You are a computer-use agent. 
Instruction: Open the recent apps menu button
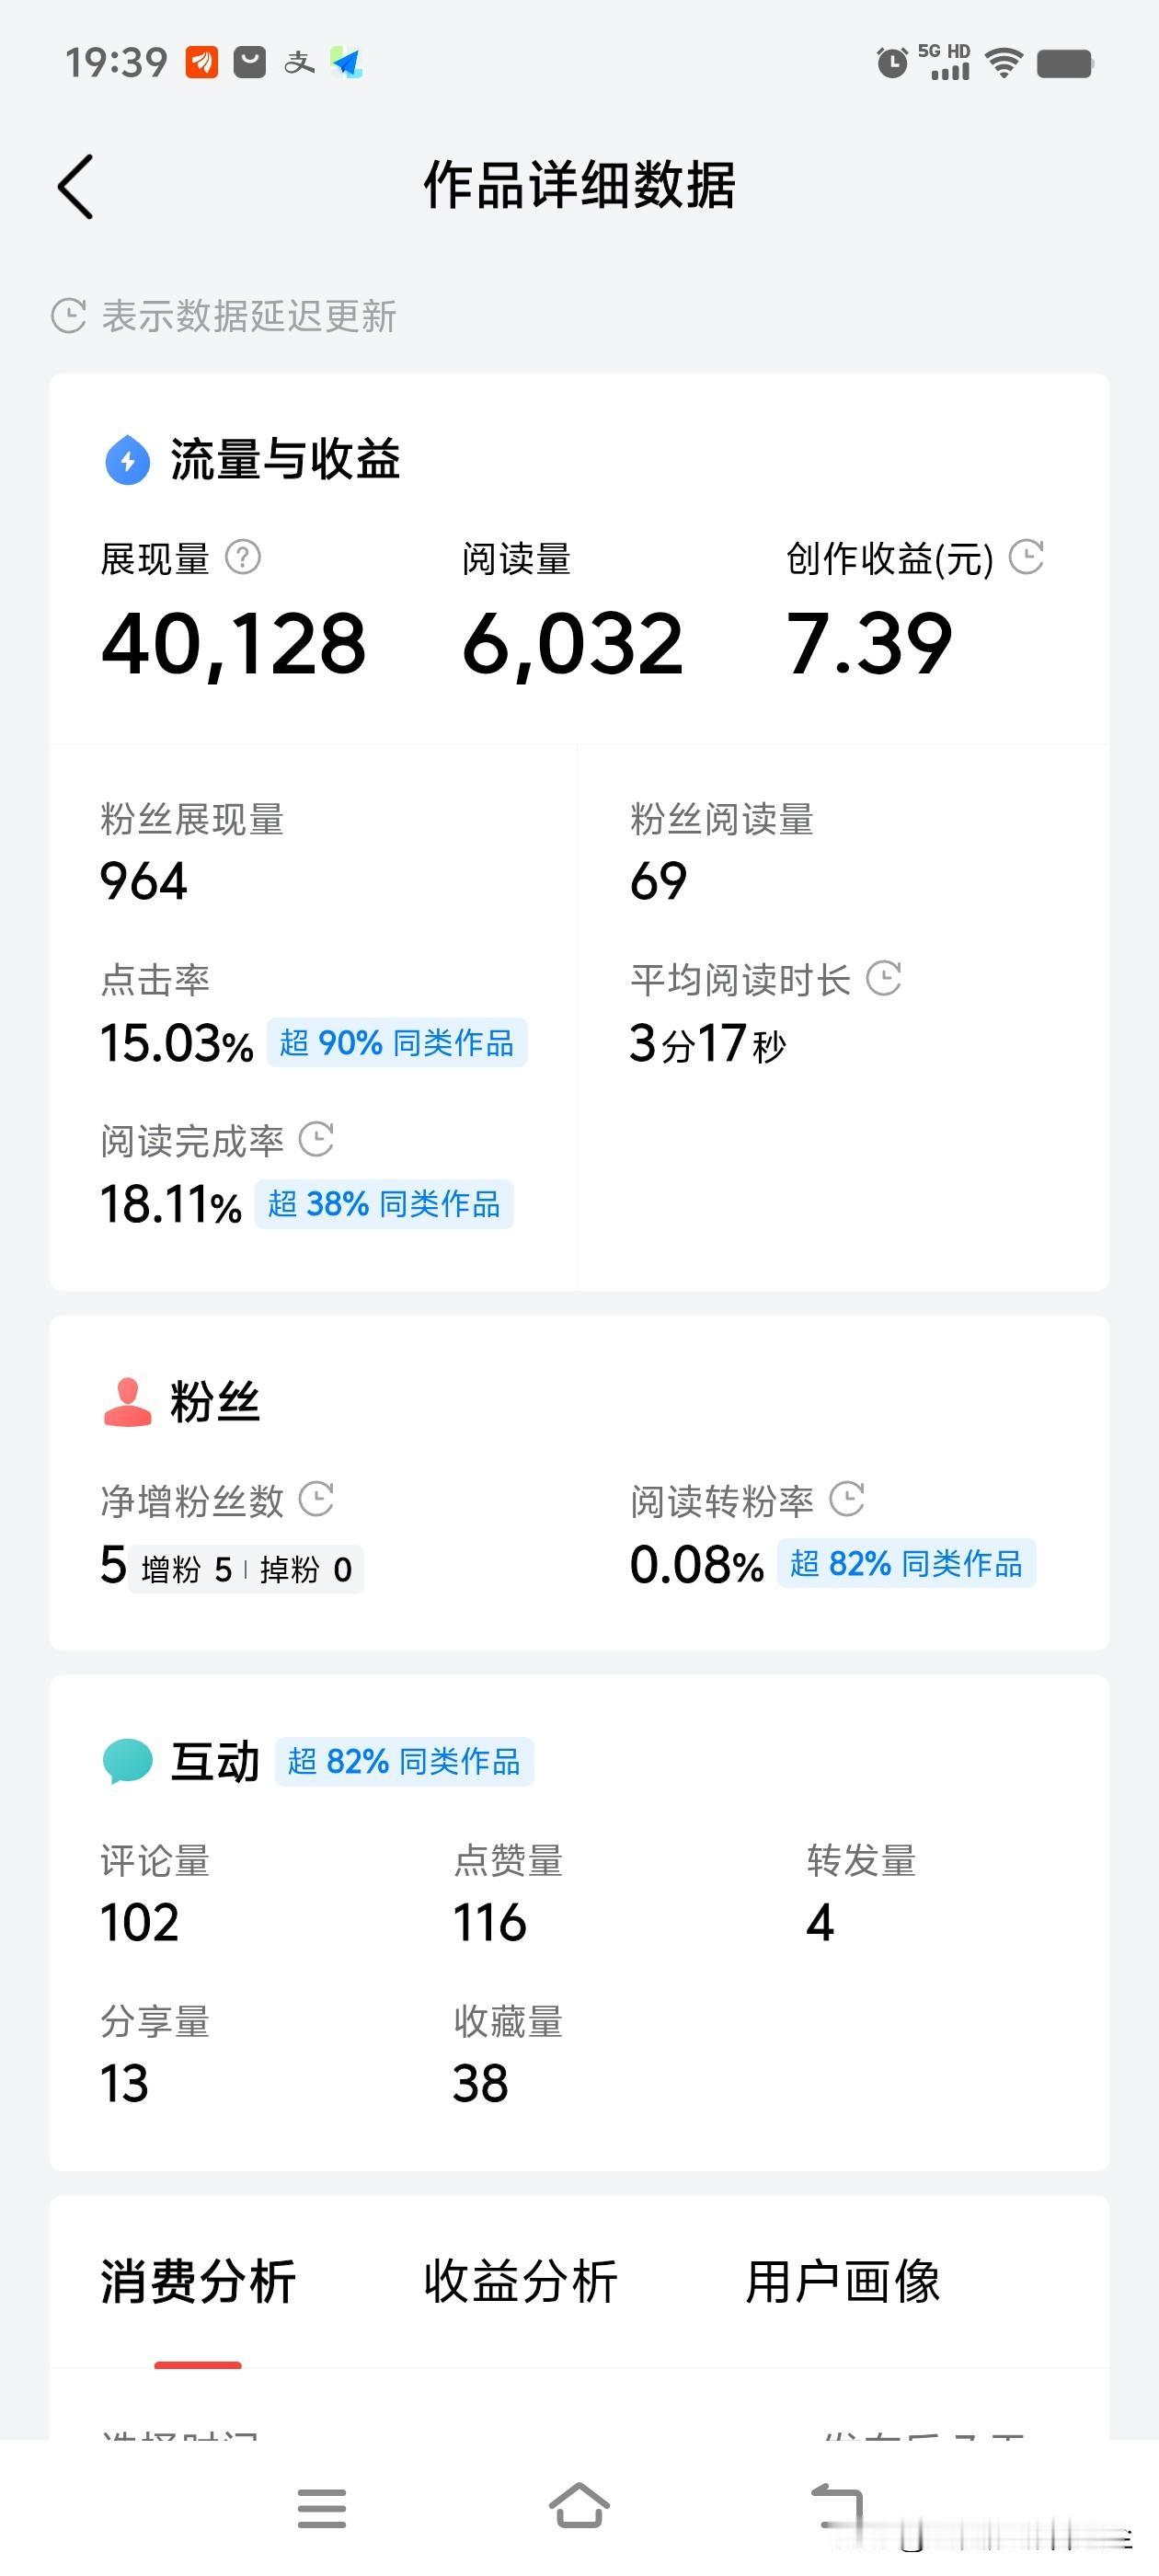322,2509
